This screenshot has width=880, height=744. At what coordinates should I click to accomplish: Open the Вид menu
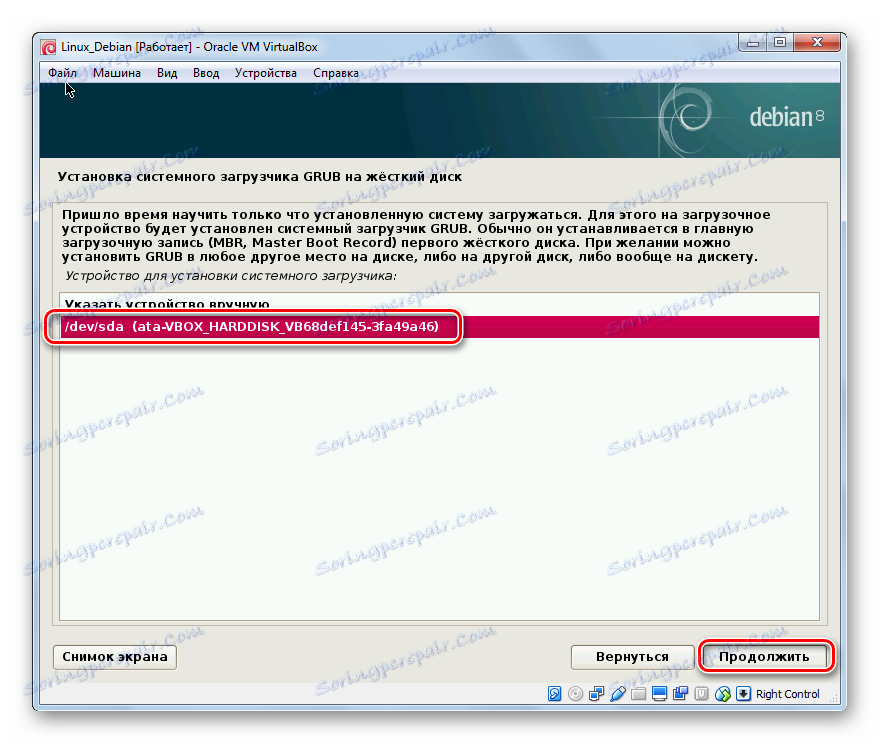coord(167,73)
